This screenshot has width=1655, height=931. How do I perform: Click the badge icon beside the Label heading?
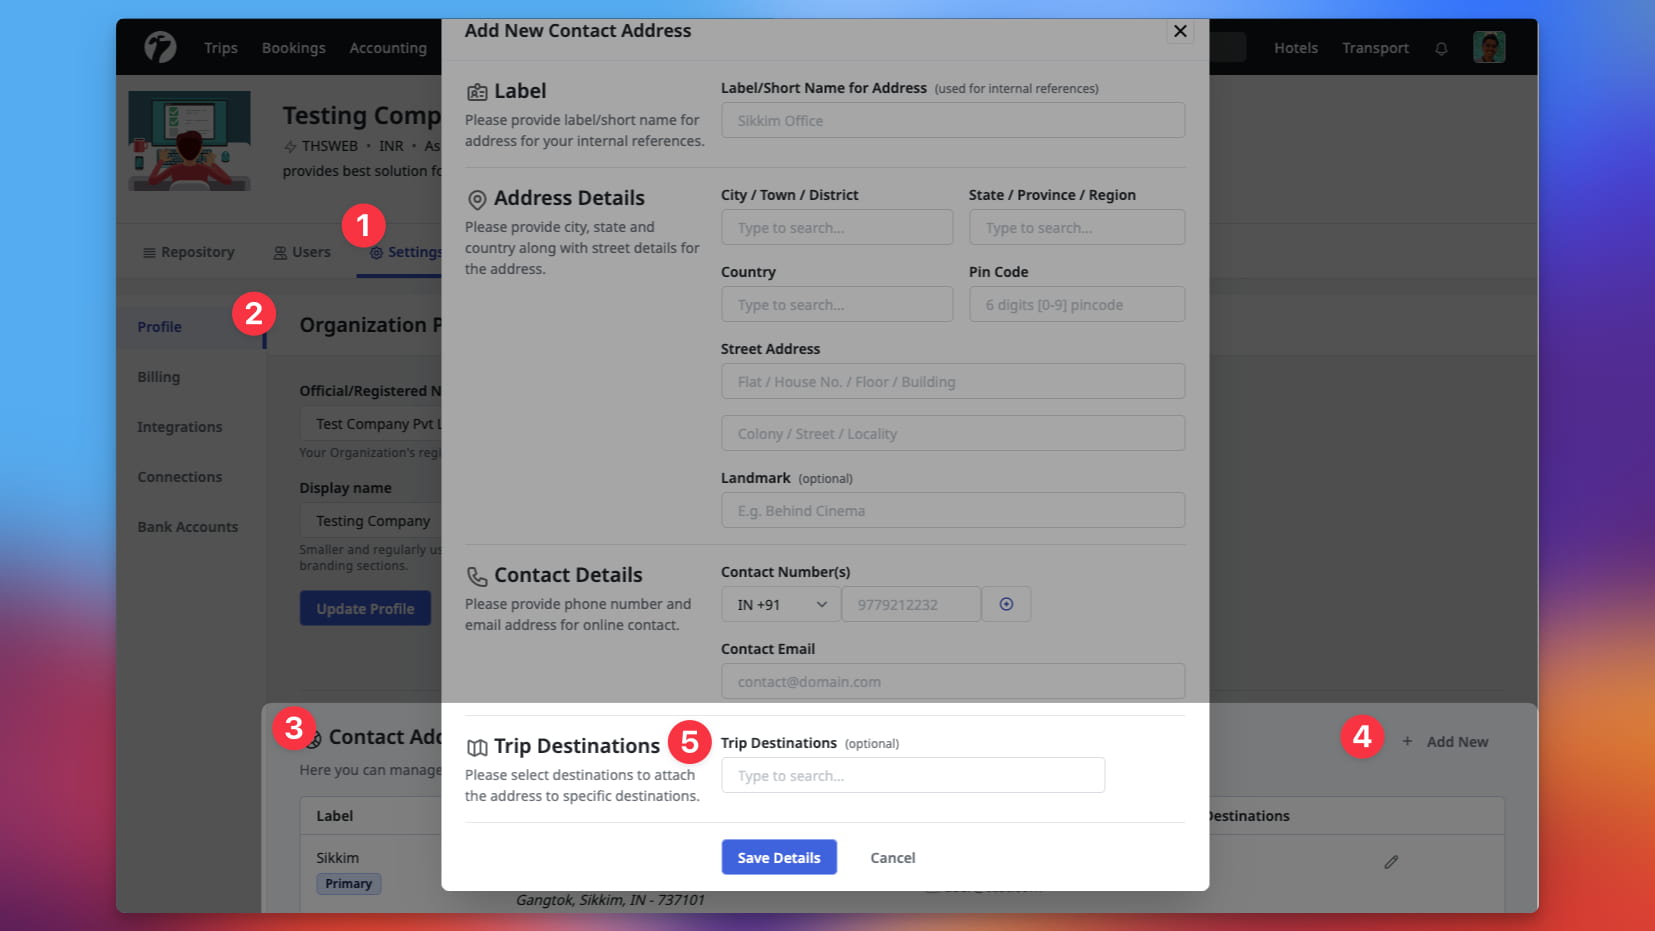478,90
